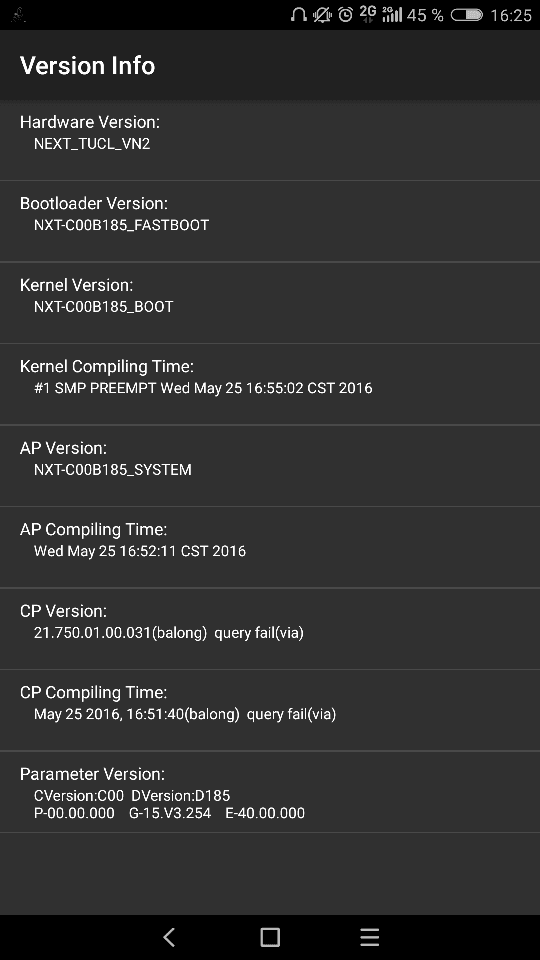Viewport: 540px width, 960px height.
Task: Tap the 2G network signal indicator
Action: [367, 15]
